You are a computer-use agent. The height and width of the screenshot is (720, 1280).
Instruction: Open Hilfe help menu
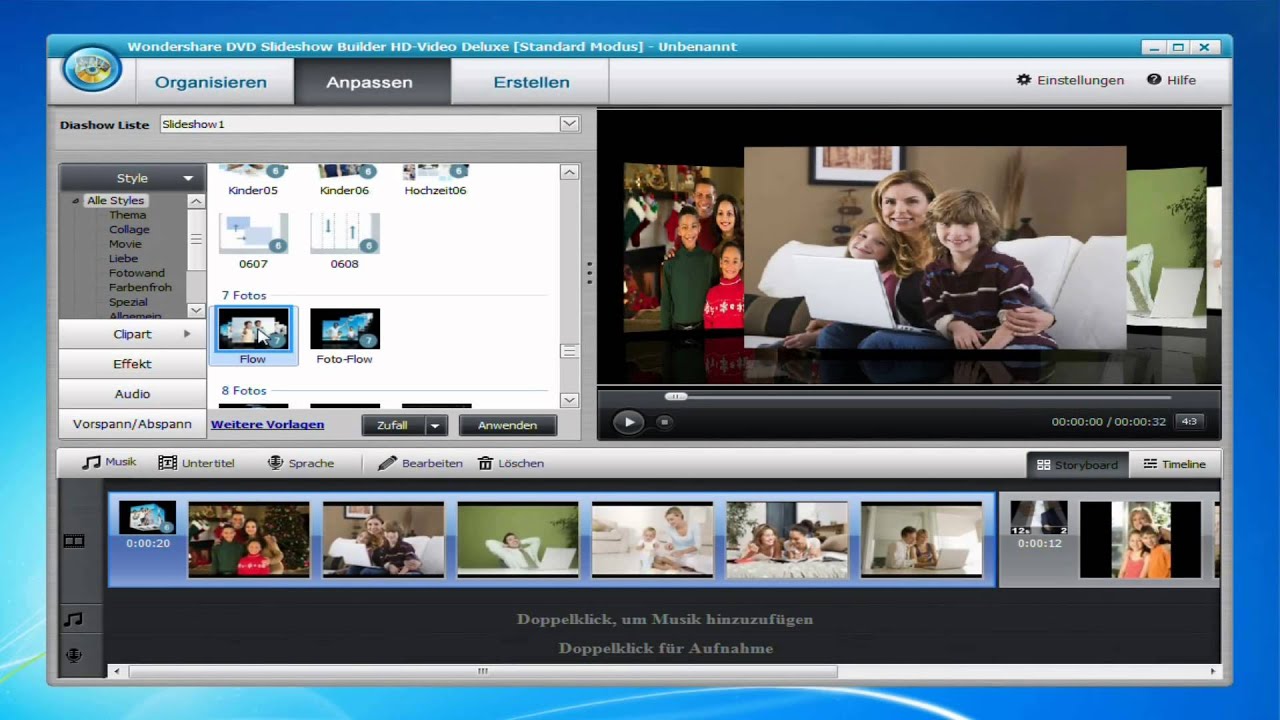(x=1171, y=80)
